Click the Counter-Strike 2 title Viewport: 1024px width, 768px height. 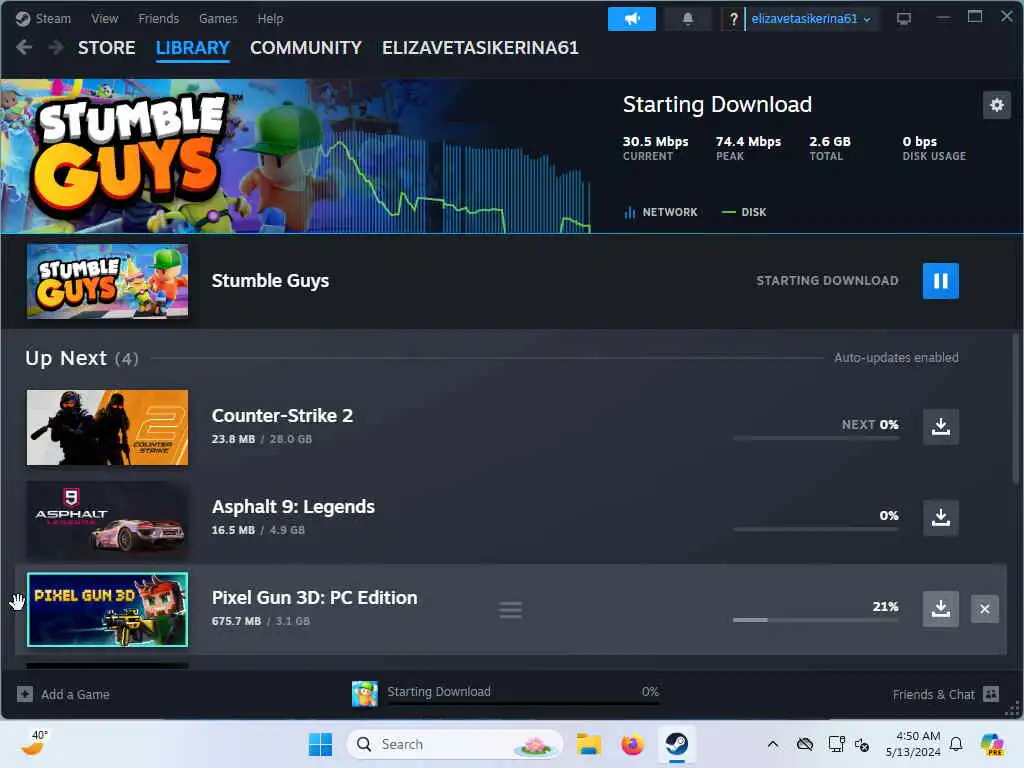[282, 415]
